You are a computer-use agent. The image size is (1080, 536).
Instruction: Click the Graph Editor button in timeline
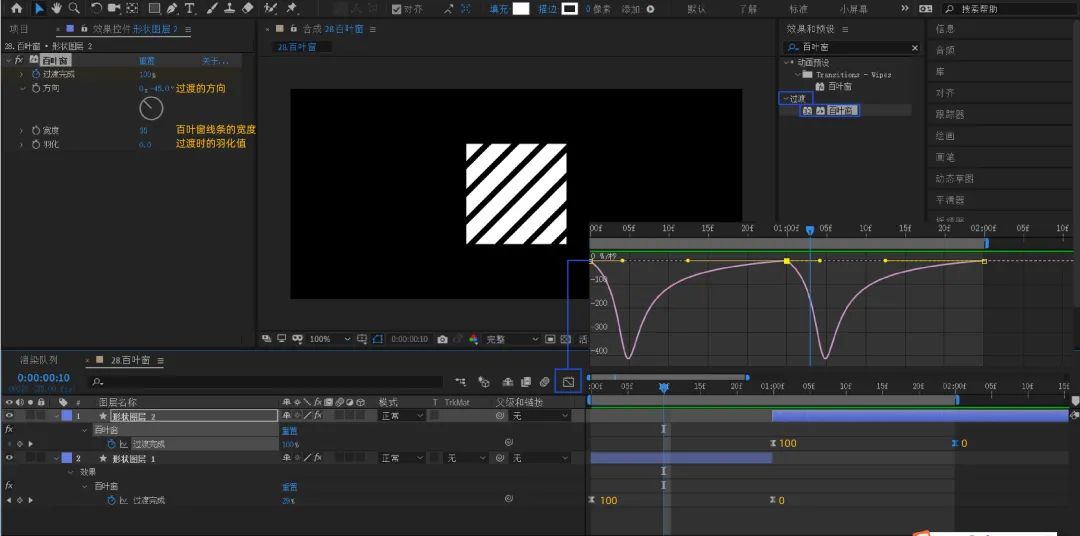(568, 382)
